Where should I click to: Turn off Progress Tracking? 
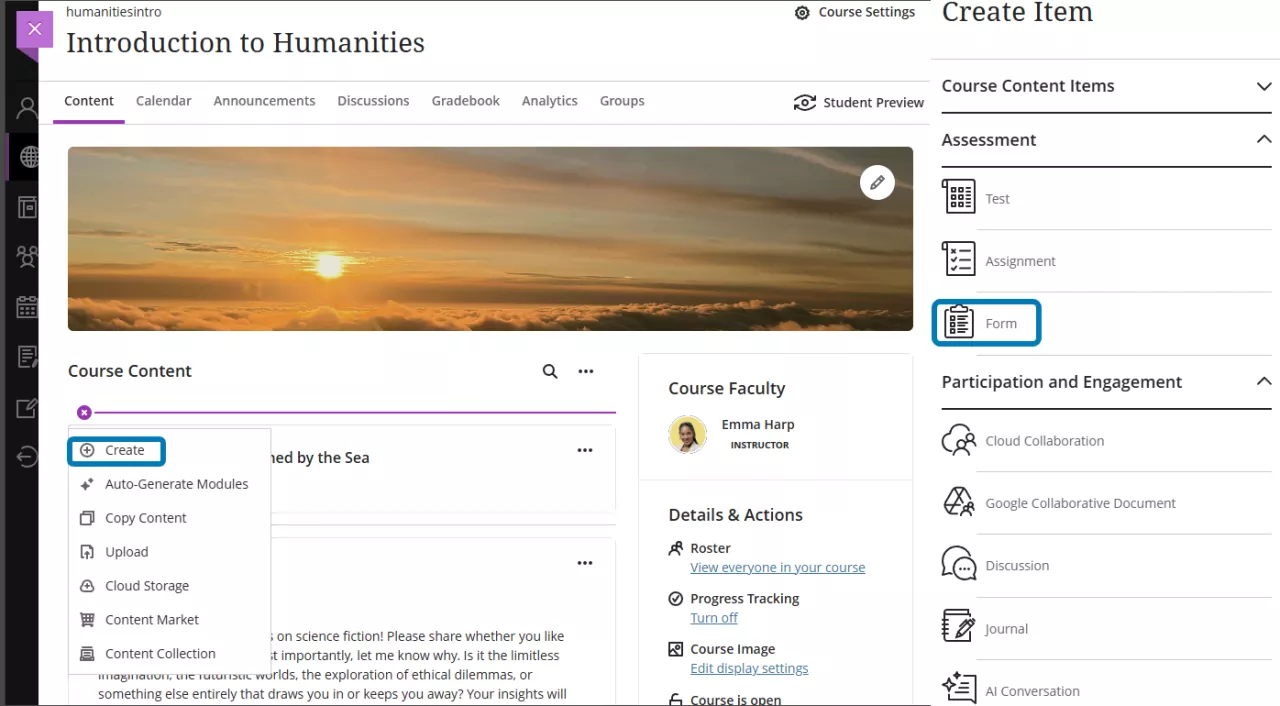[713, 618]
